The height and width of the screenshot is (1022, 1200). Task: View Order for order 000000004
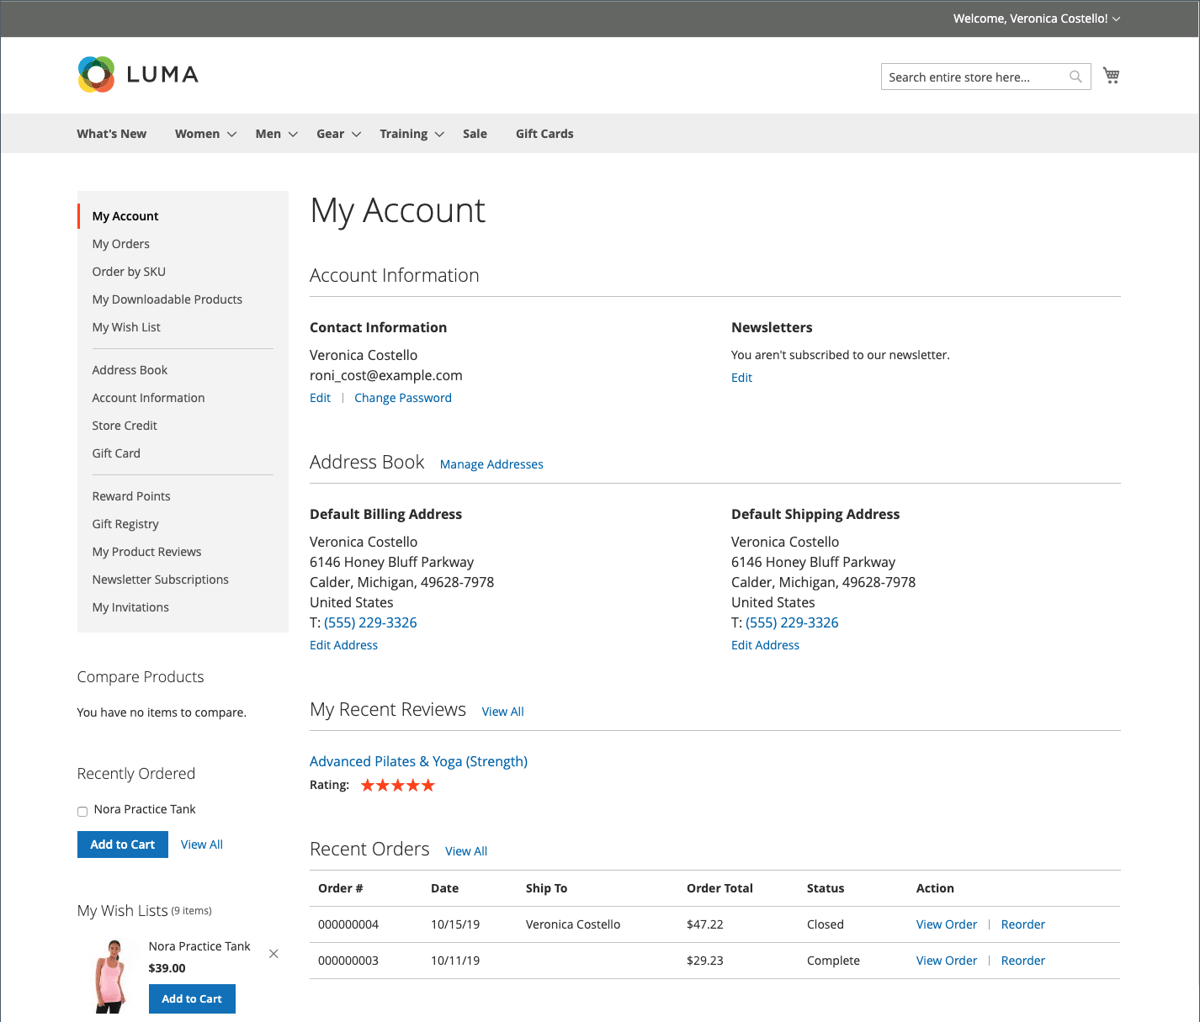coord(946,924)
